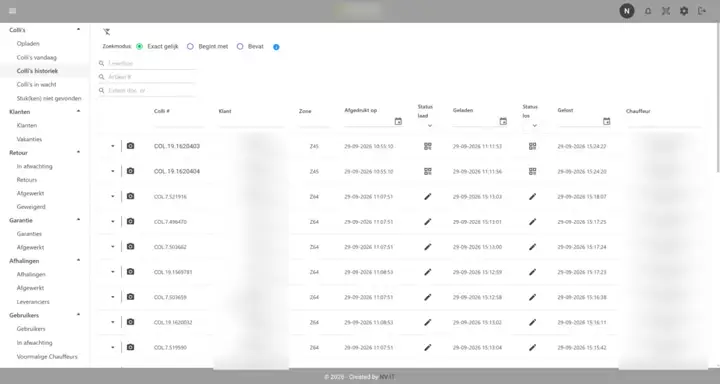Focus the Artikel # search field
This screenshot has height=384, width=720.
(x=147, y=77)
